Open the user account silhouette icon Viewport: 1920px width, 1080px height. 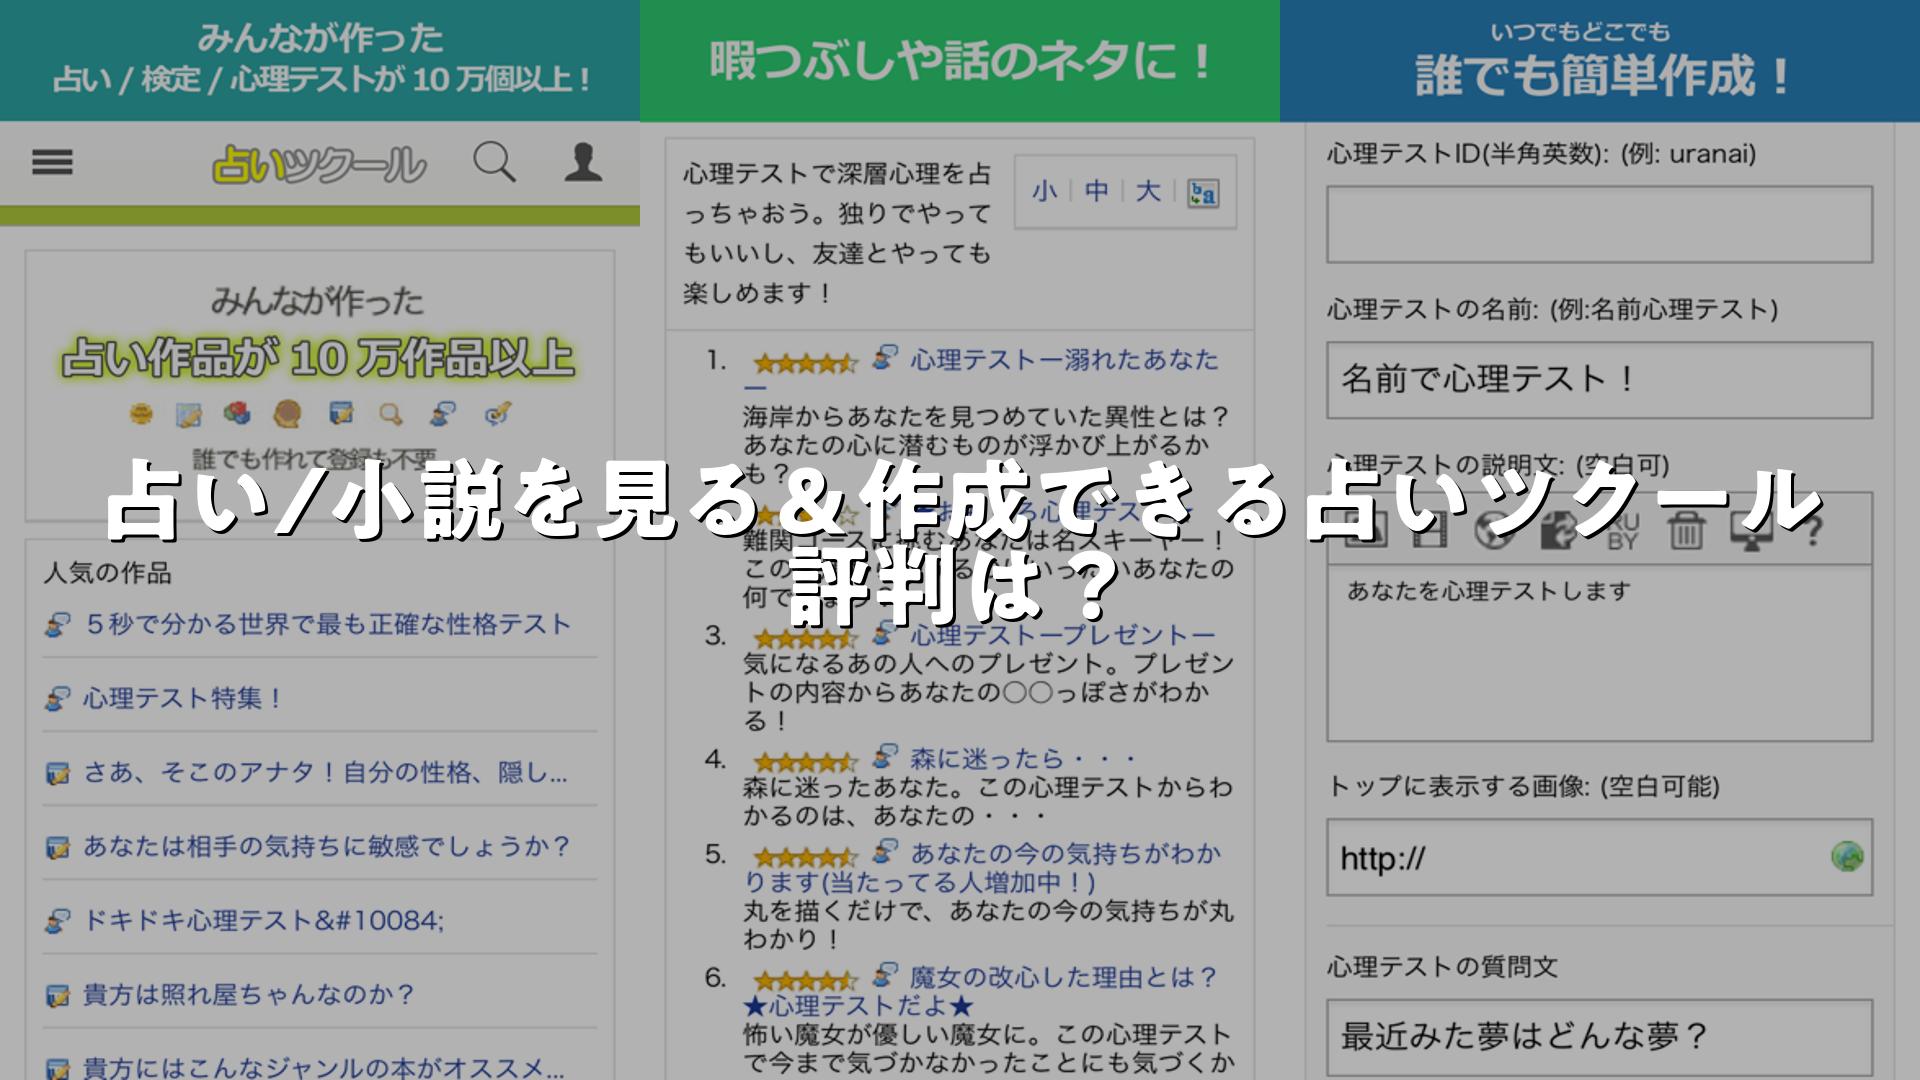tap(583, 162)
